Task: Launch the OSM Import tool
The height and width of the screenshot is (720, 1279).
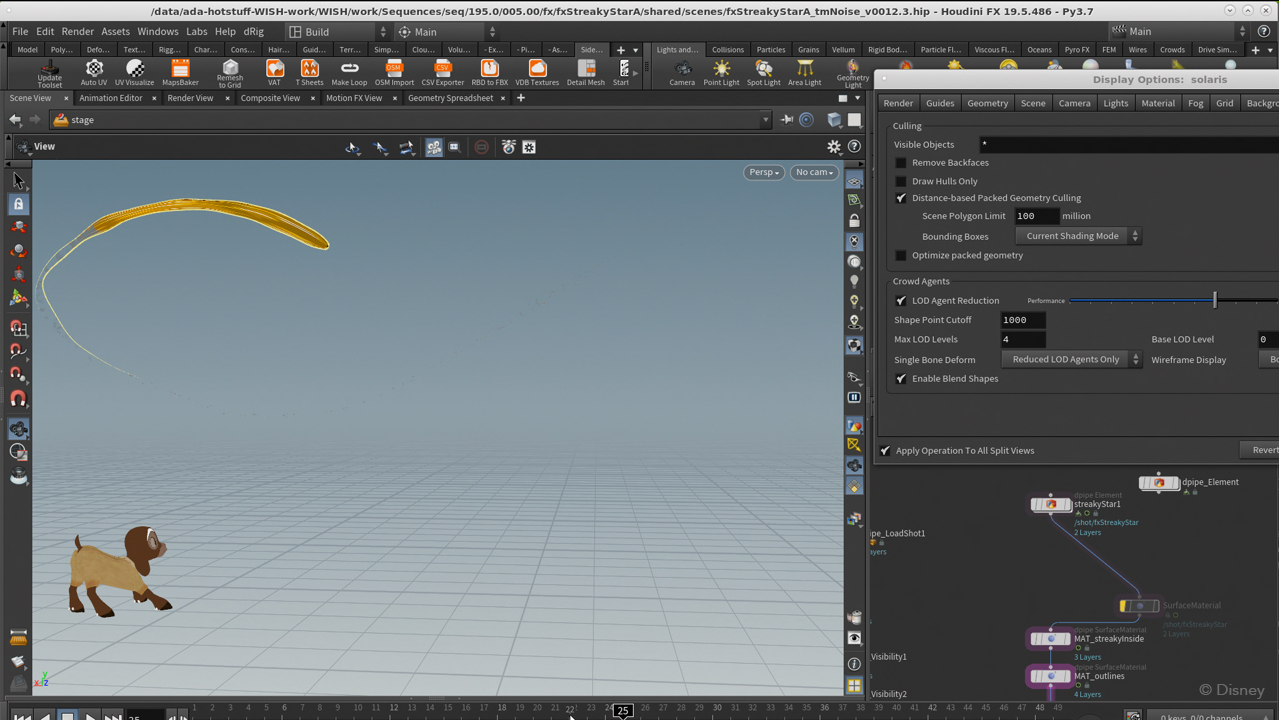Action: coord(394,73)
